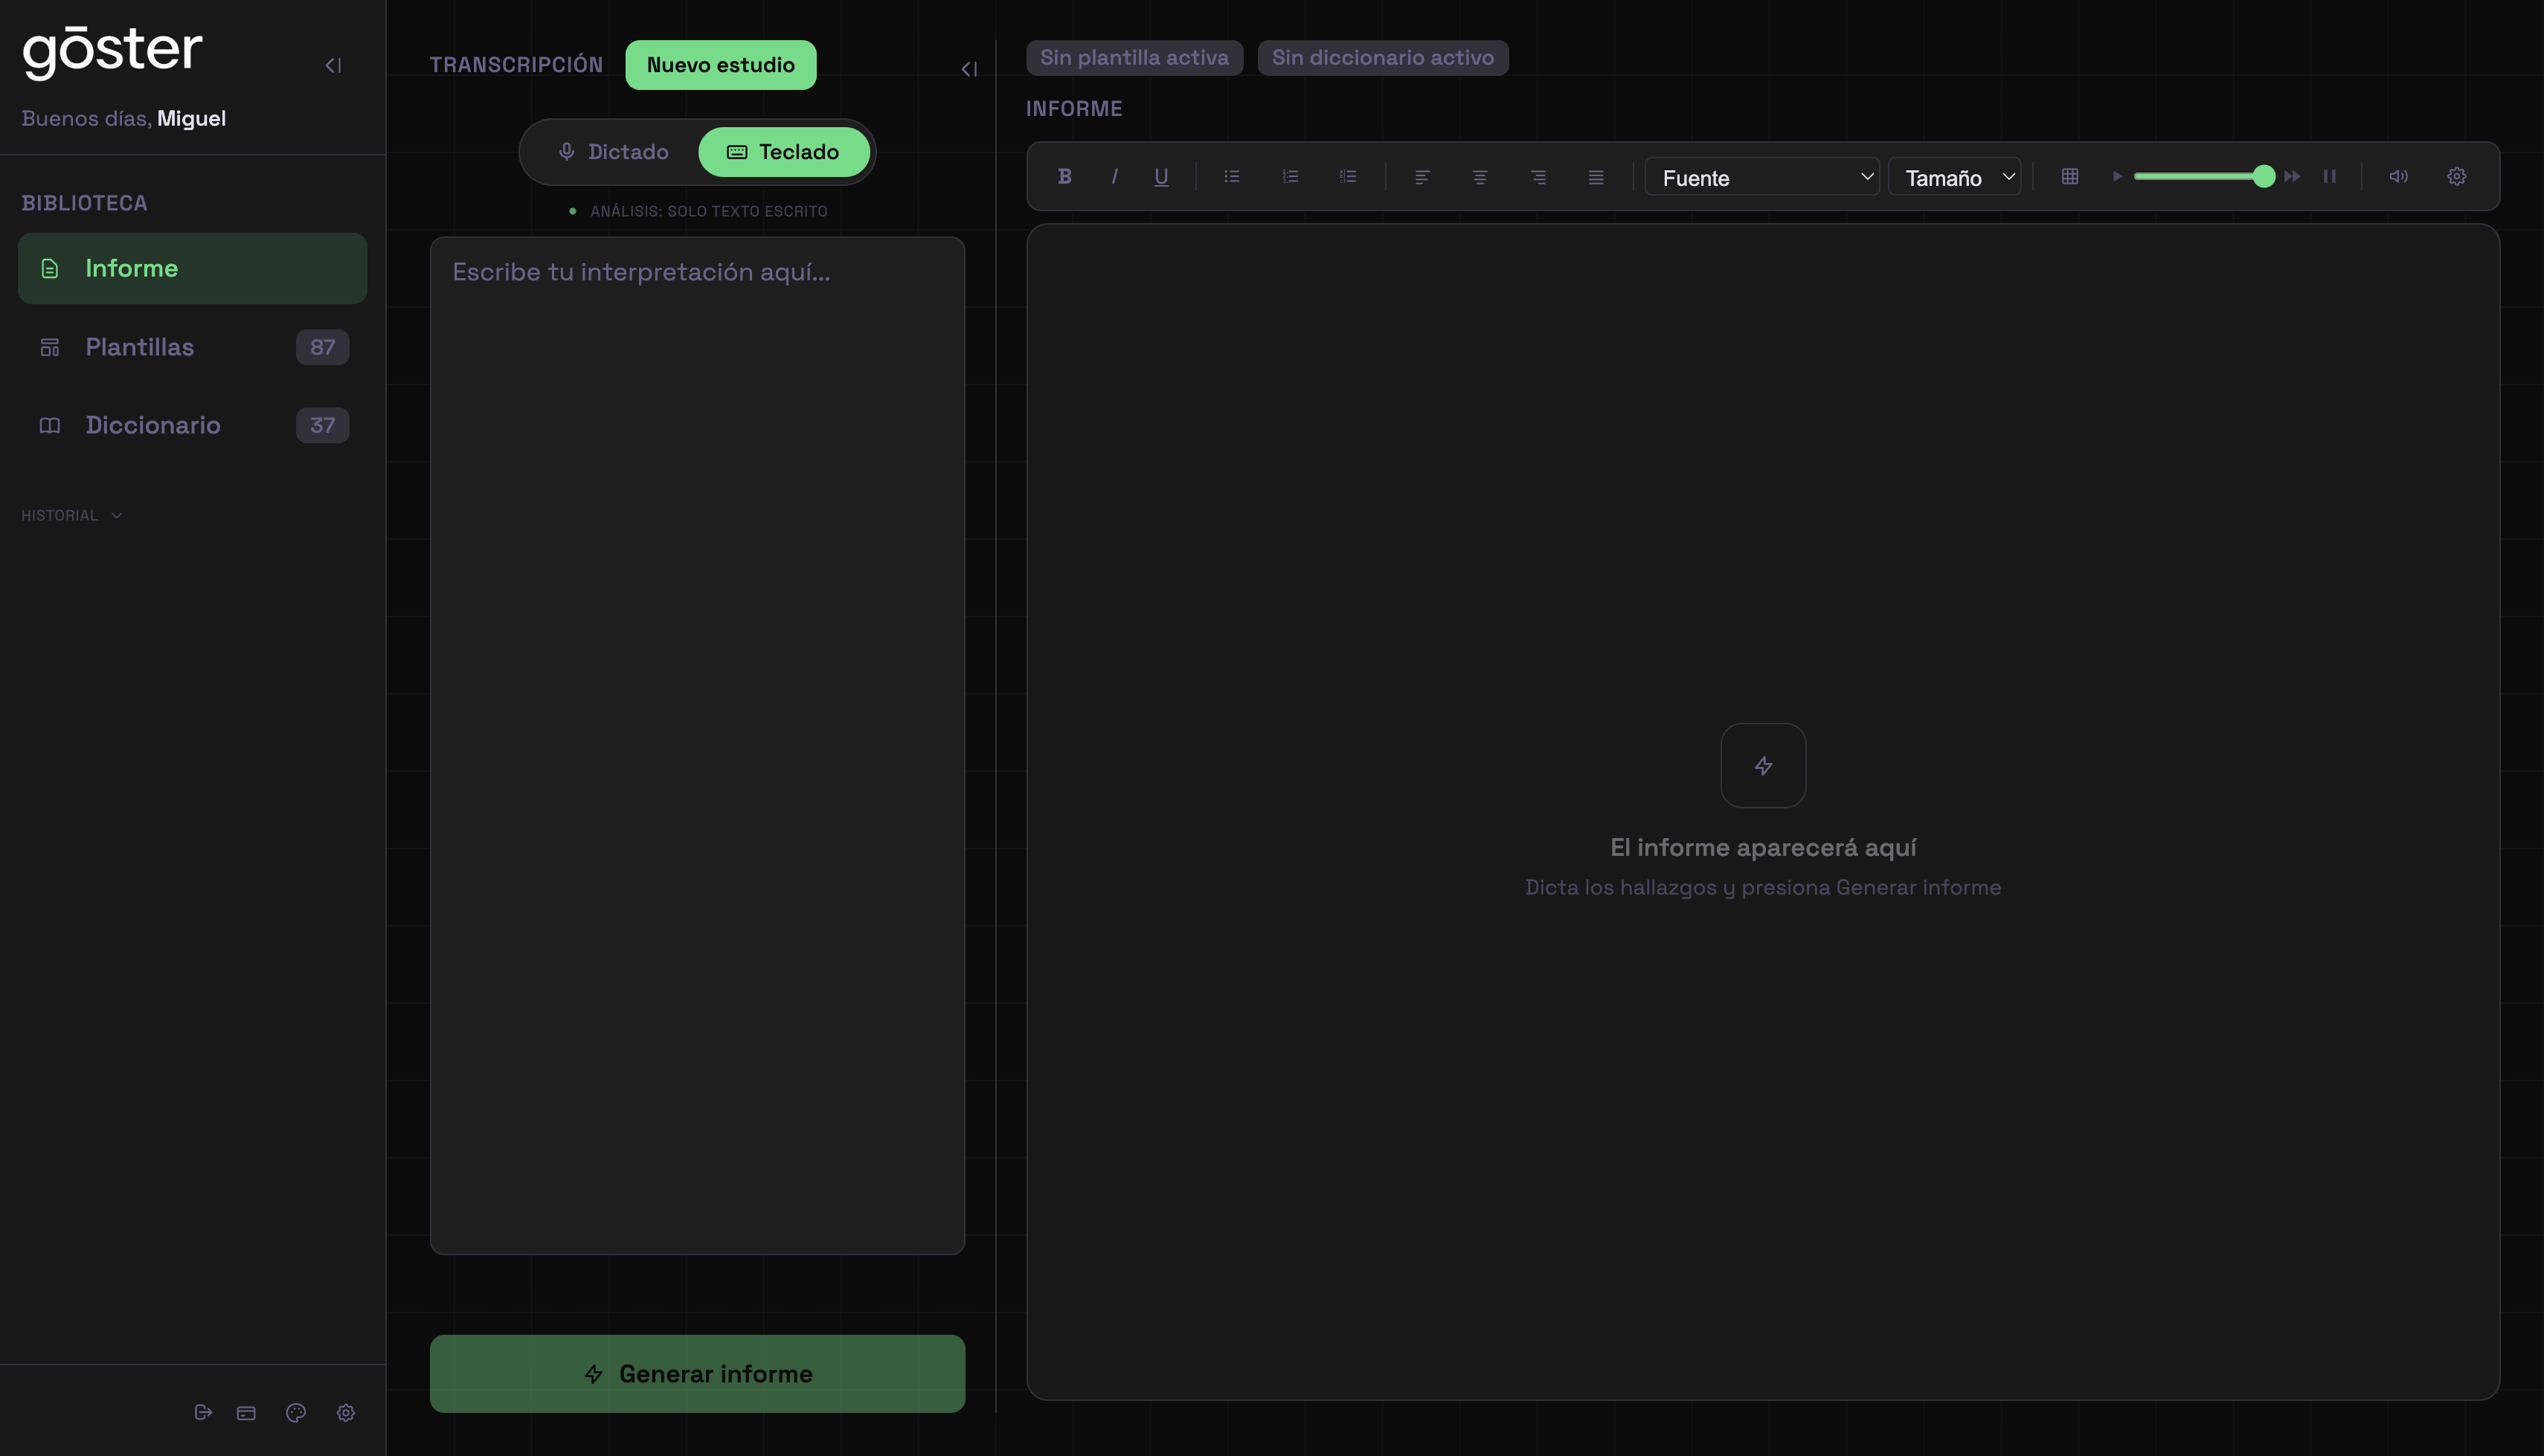Open the Informe section in Biblioteca

192,268
